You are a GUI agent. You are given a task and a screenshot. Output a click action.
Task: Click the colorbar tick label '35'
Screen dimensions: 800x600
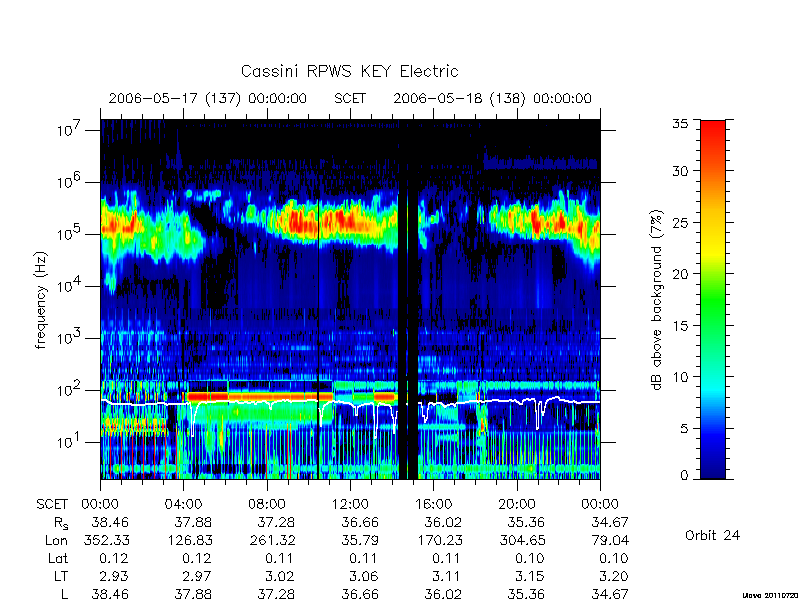click(680, 124)
